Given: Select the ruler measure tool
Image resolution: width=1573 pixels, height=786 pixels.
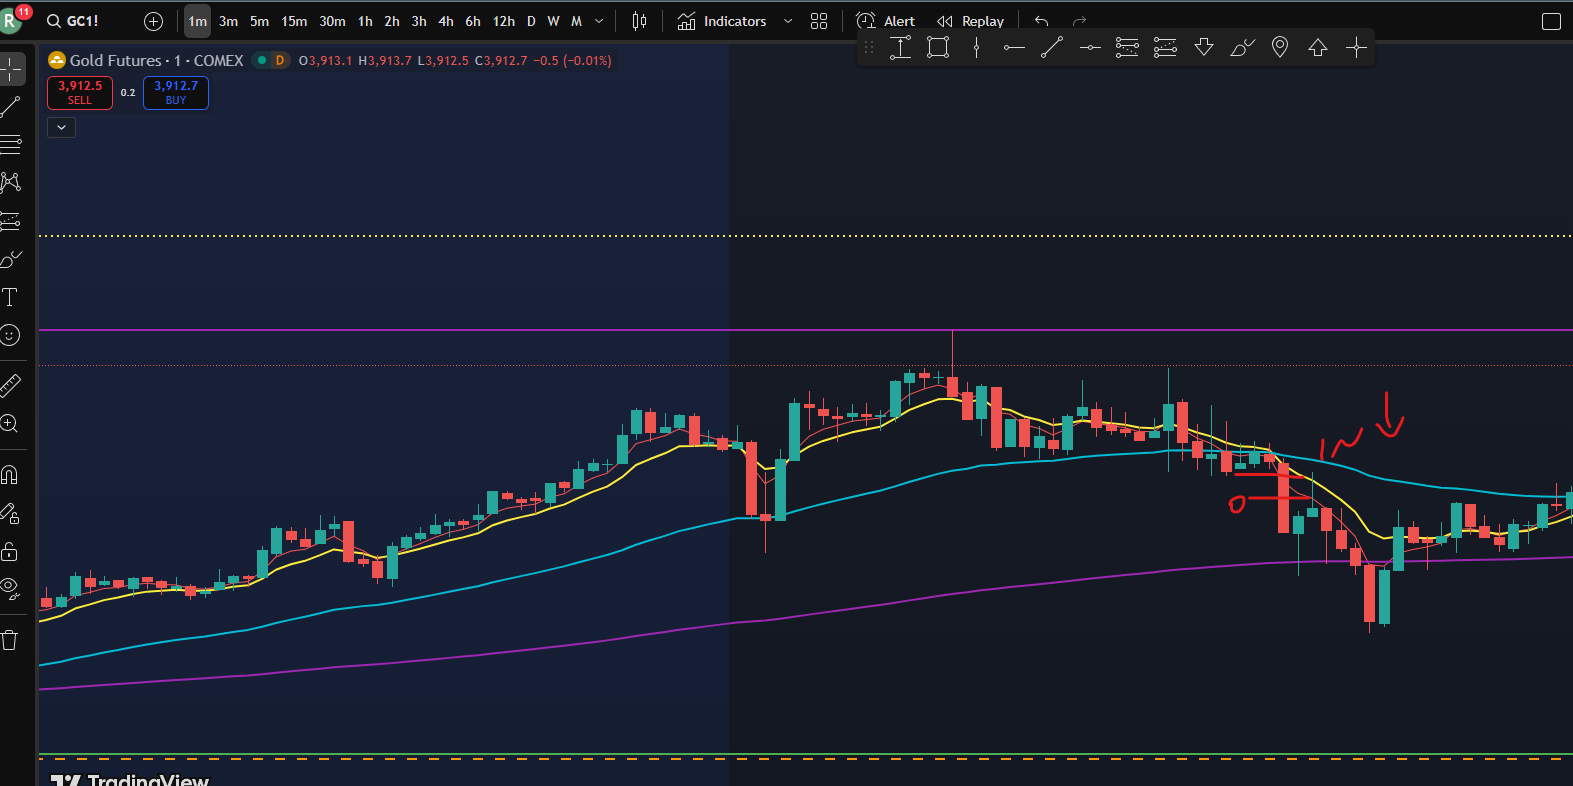Looking at the screenshot, I should coord(11,385).
